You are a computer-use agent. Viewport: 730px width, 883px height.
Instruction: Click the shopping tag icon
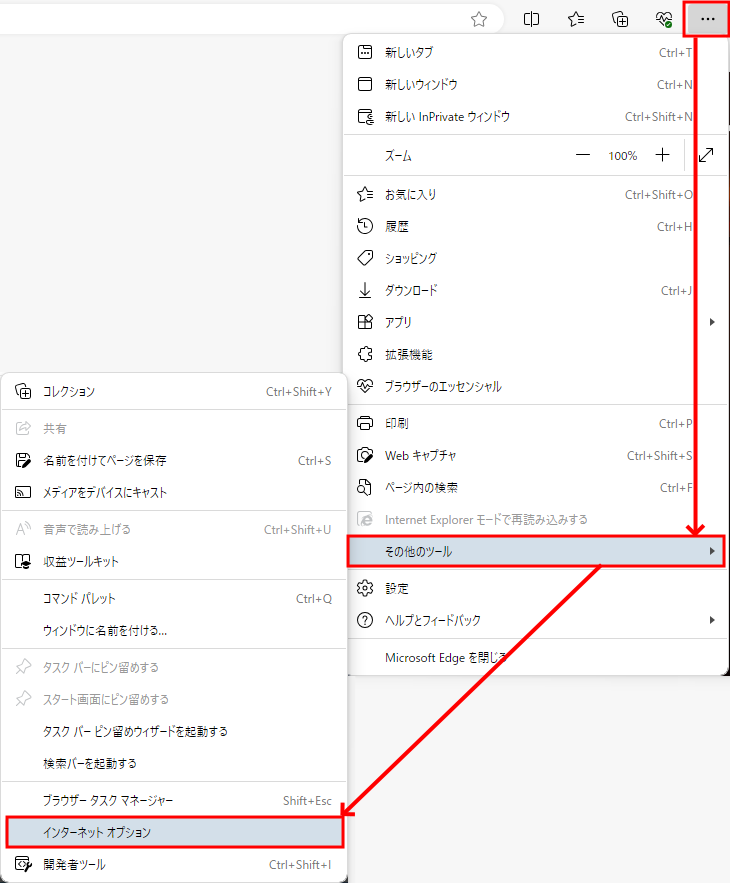click(x=365, y=258)
